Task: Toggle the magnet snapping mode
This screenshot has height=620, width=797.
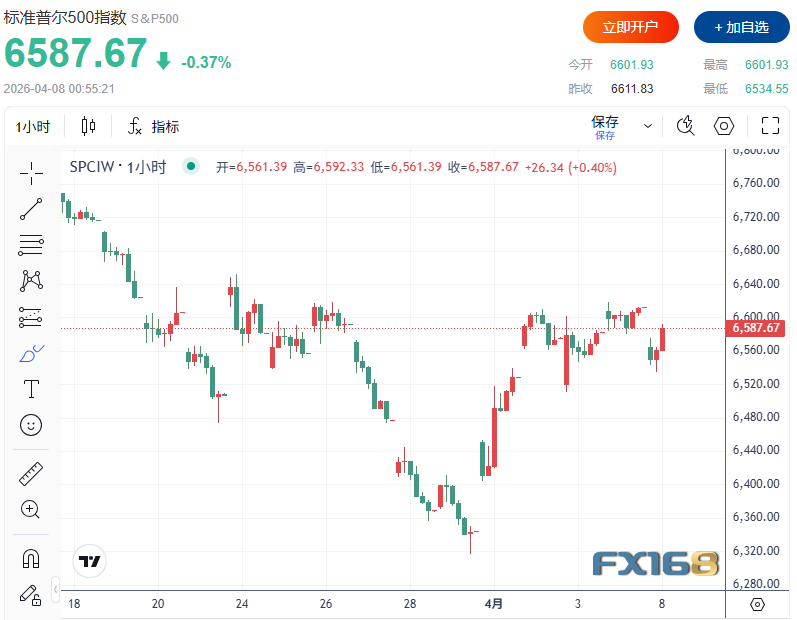Action: 31,559
